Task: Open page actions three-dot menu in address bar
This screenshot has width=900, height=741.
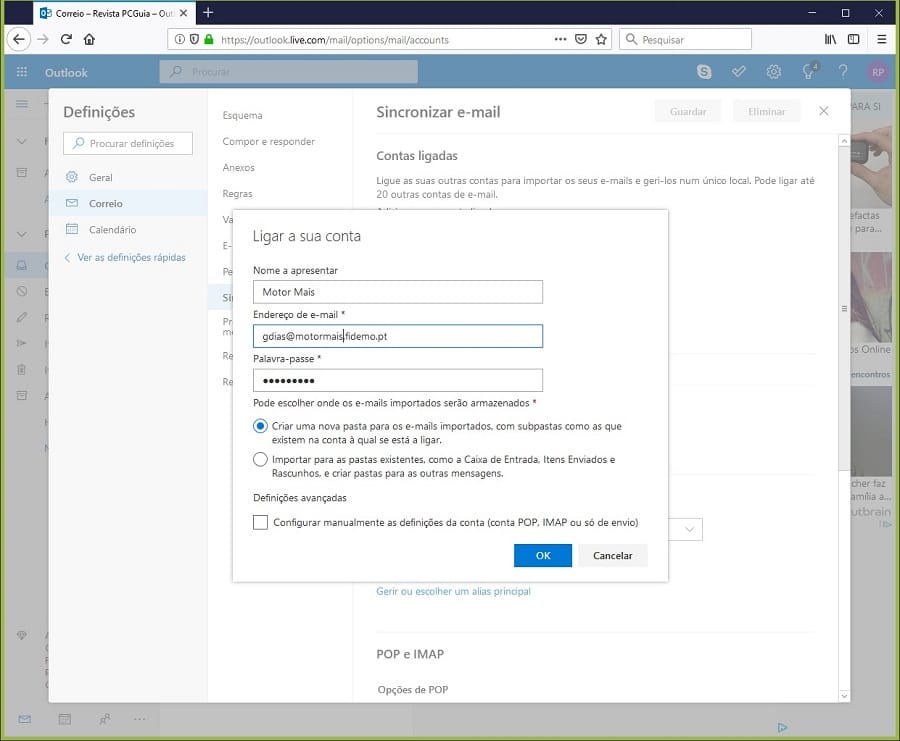Action: click(560, 40)
